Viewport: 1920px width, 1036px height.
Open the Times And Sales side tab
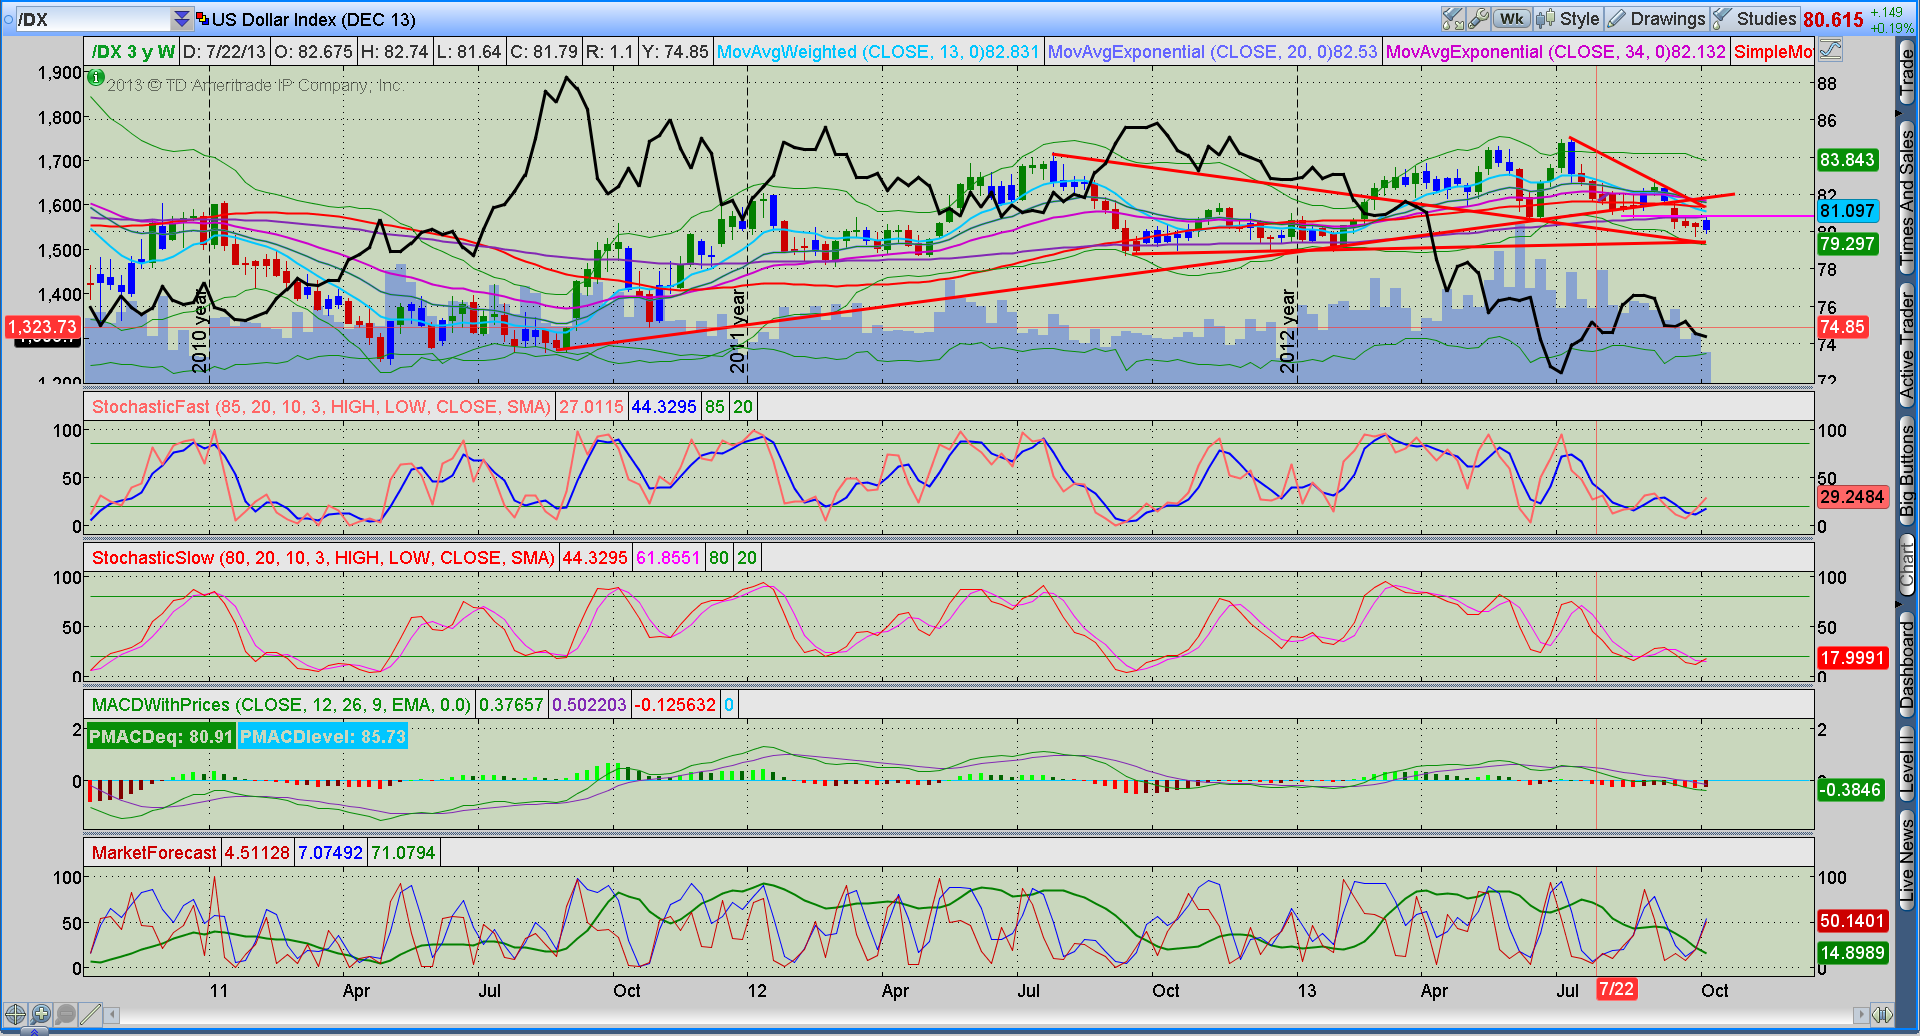[x=1907, y=196]
